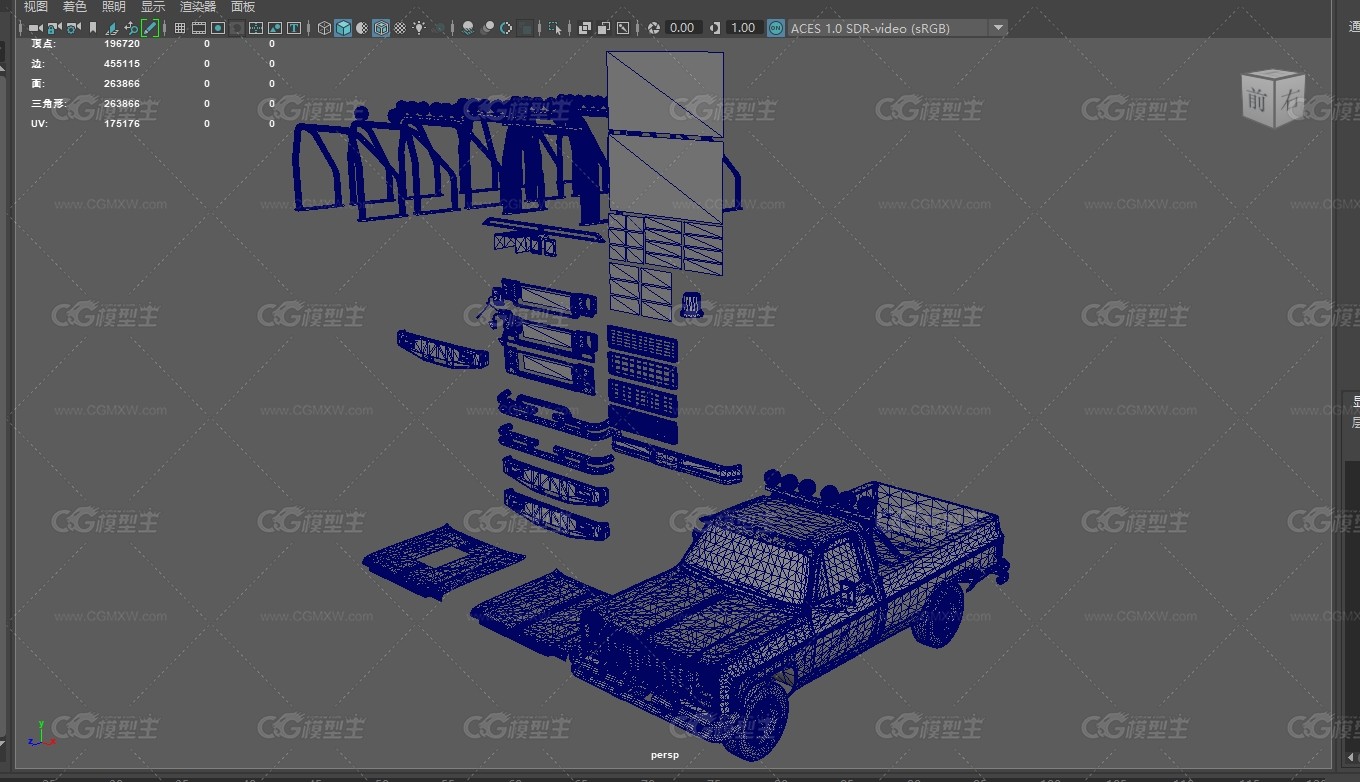Click the 顶点 count 196720
Viewport: 1360px width, 782px height.
point(122,44)
